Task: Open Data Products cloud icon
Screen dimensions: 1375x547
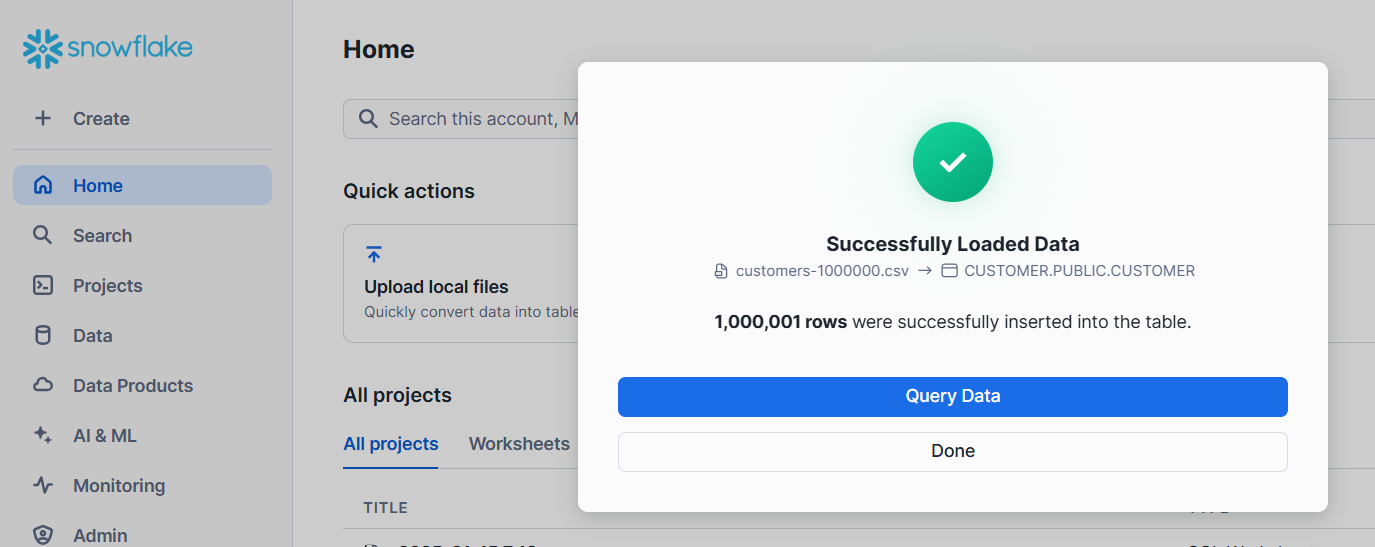Action: pyautogui.click(x=43, y=385)
